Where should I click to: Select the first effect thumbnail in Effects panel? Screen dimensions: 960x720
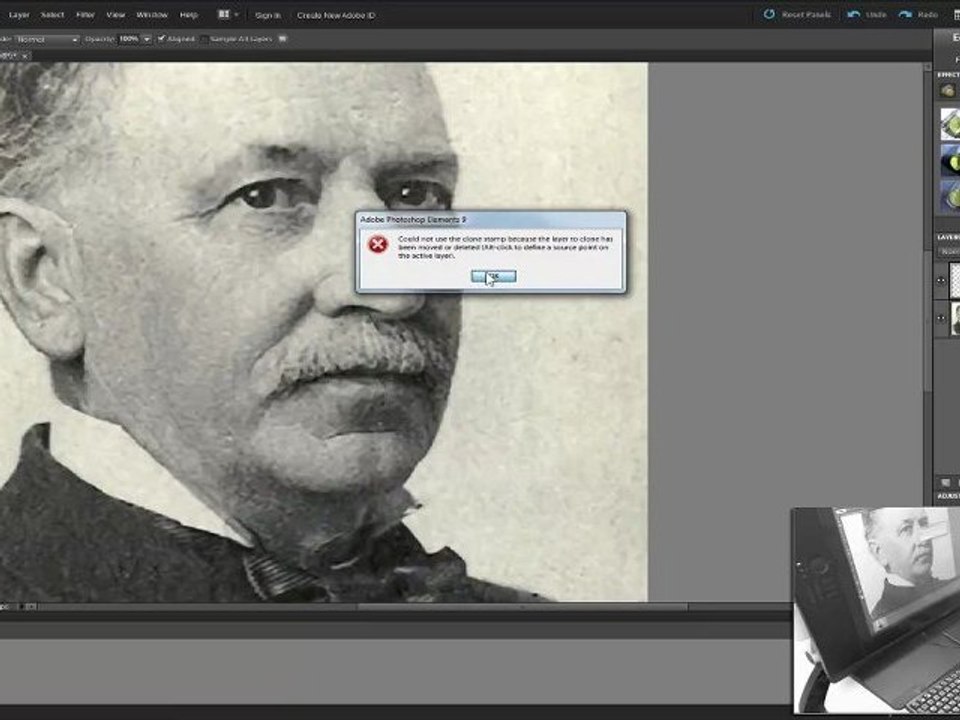pos(951,124)
